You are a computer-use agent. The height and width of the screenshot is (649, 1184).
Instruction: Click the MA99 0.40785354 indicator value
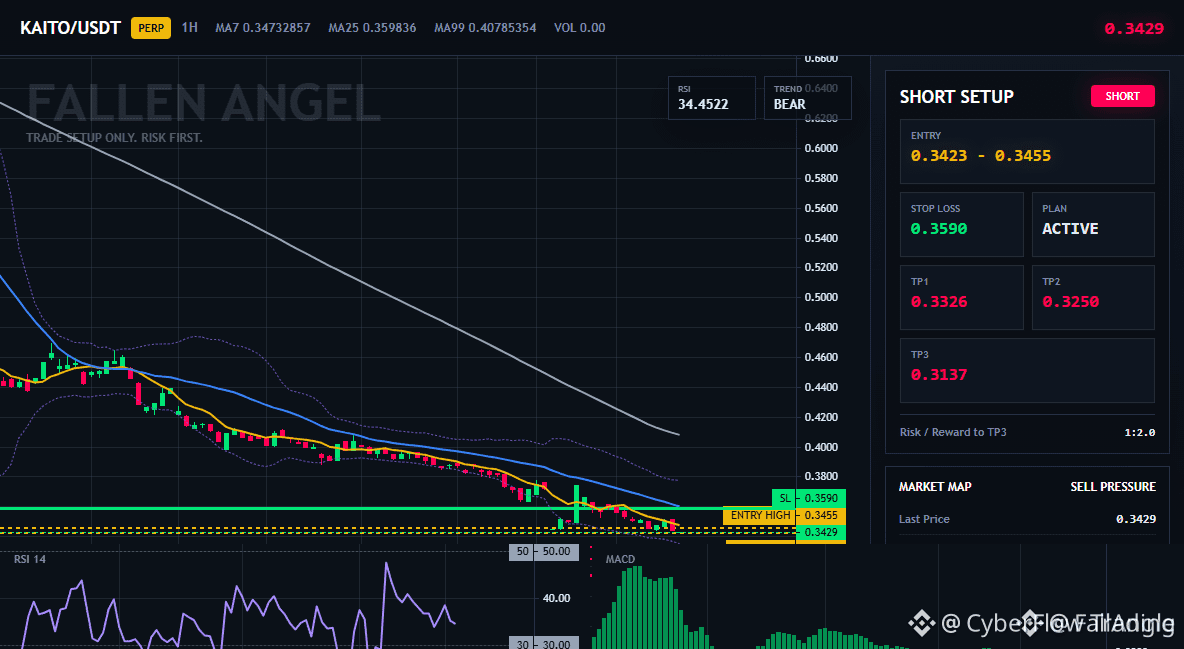486,28
